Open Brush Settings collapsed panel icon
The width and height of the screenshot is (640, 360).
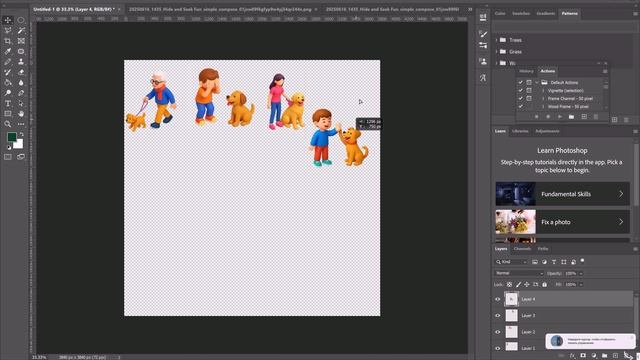[x=483, y=34]
